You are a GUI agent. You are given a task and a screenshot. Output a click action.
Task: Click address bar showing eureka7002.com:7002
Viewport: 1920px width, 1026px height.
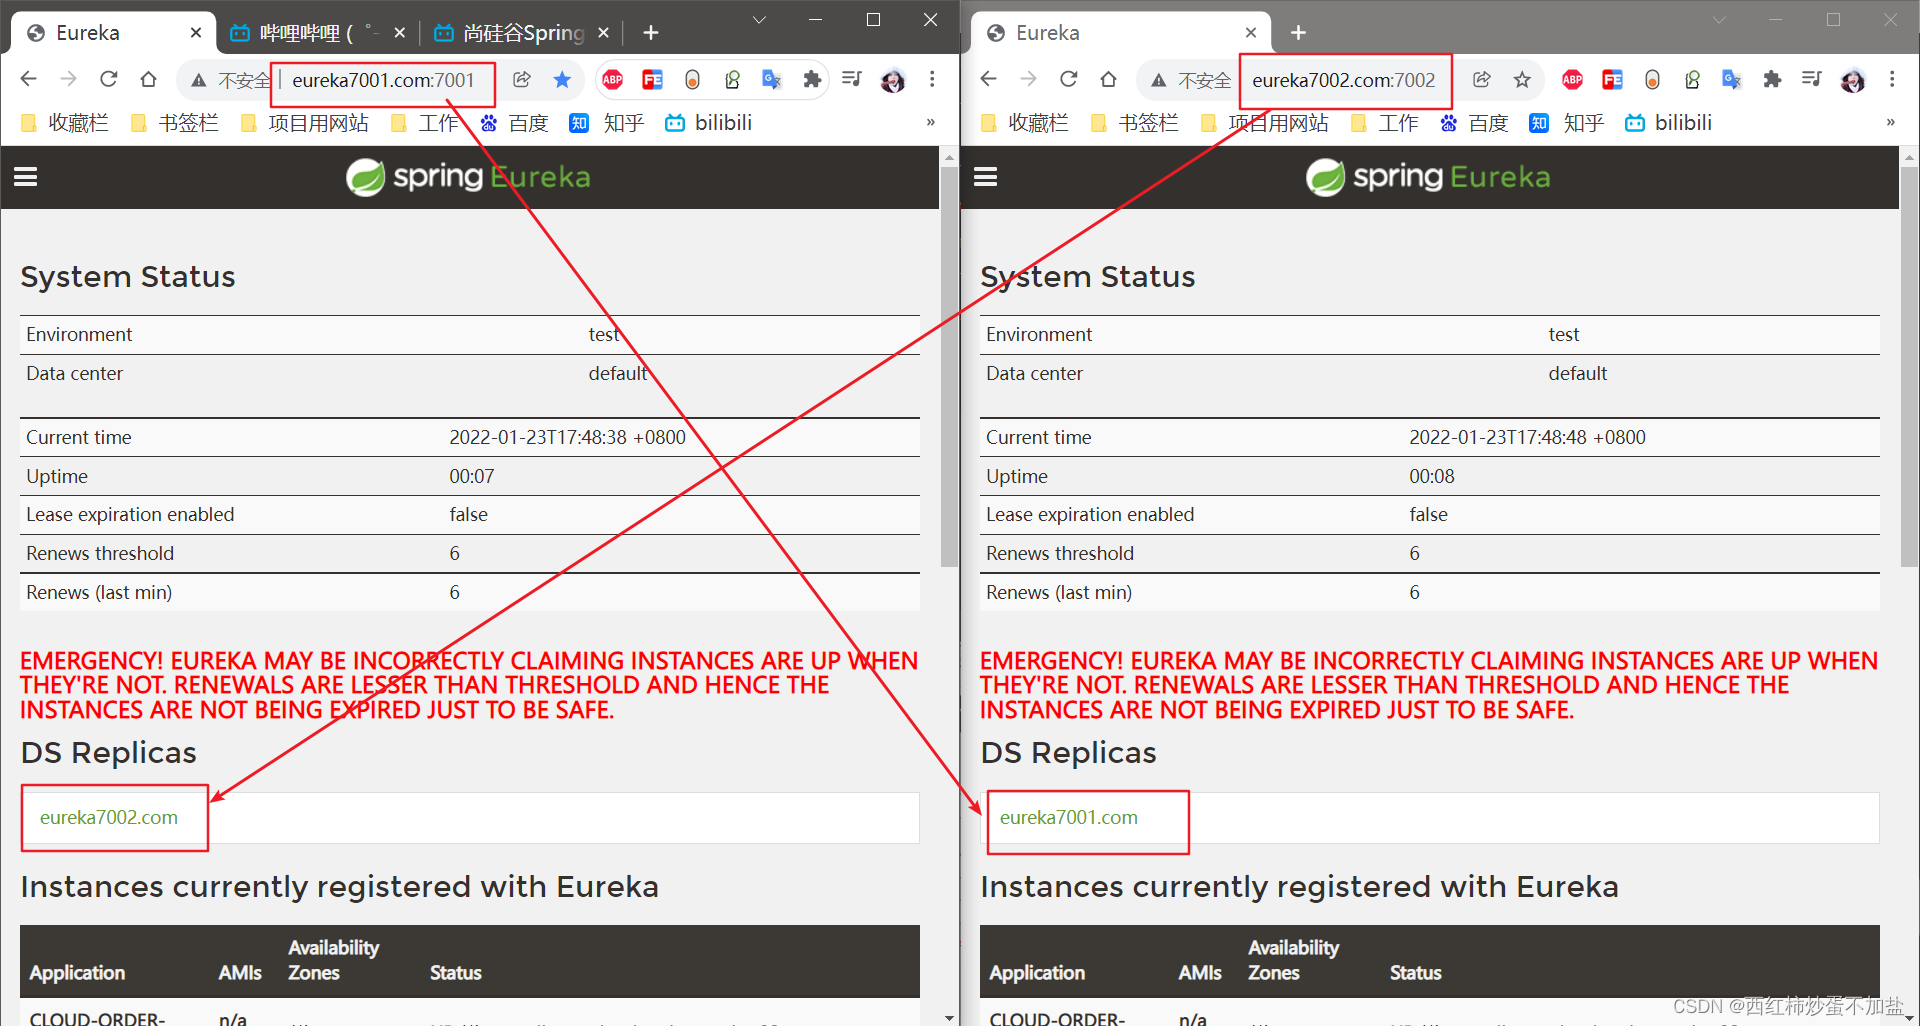(1344, 80)
